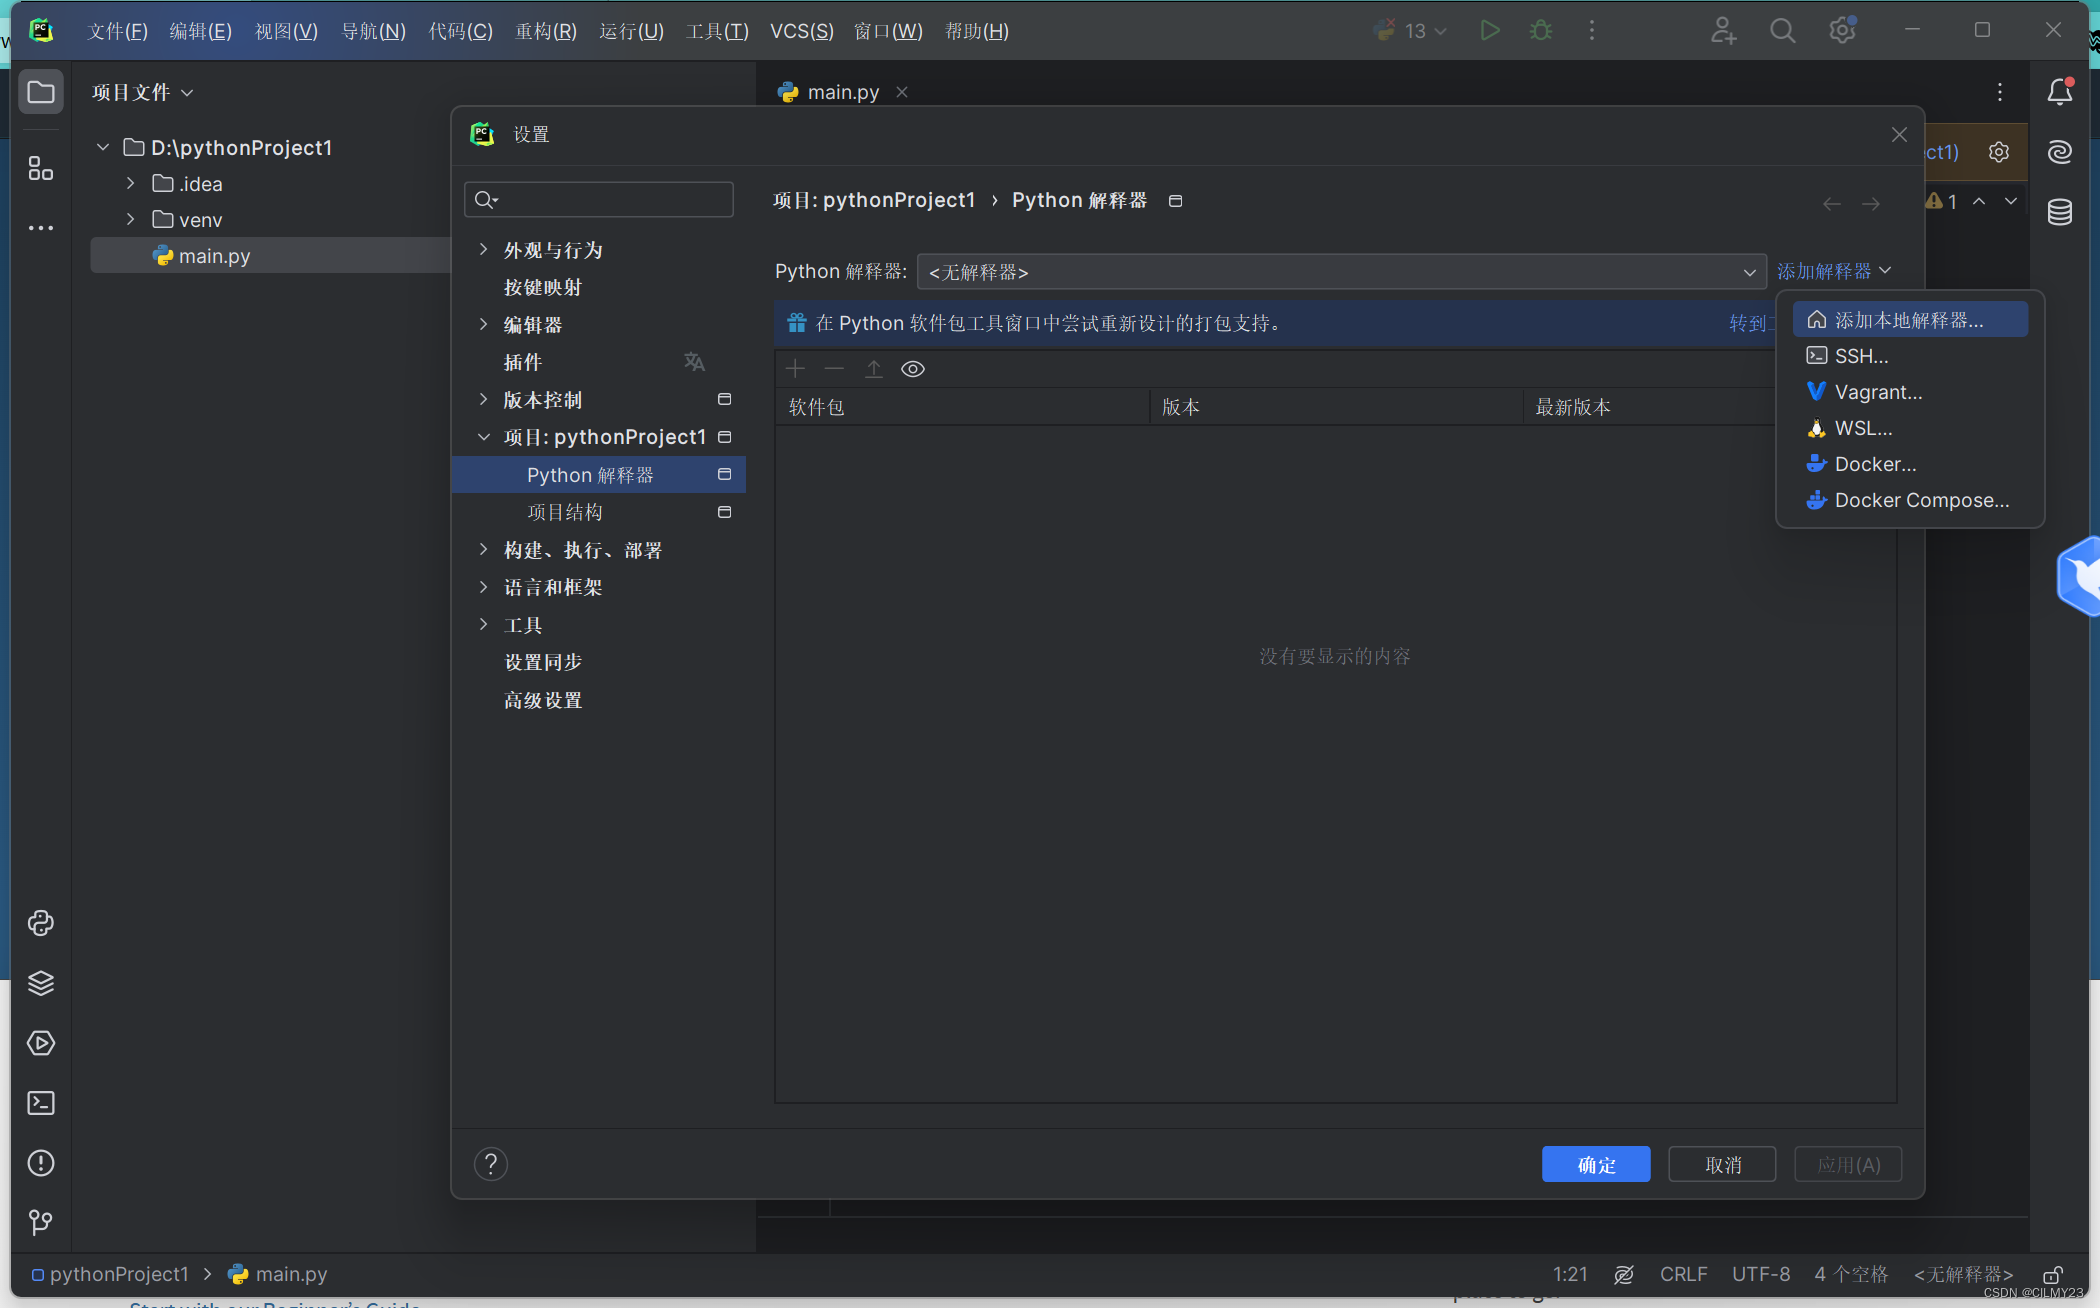This screenshot has height=1308, width=2100.
Task: Open the Git version control tool window
Action: pos(41,1222)
